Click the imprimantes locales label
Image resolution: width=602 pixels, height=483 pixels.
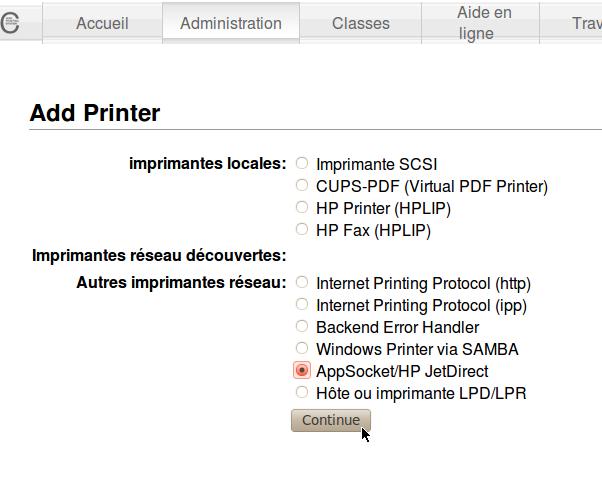(x=207, y=163)
